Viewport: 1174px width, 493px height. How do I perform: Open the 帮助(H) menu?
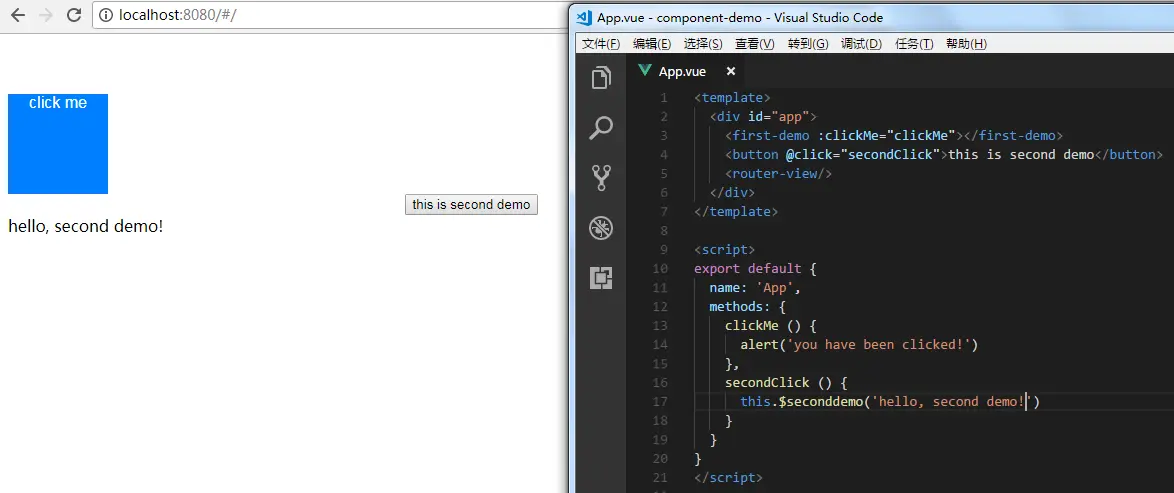click(967, 44)
